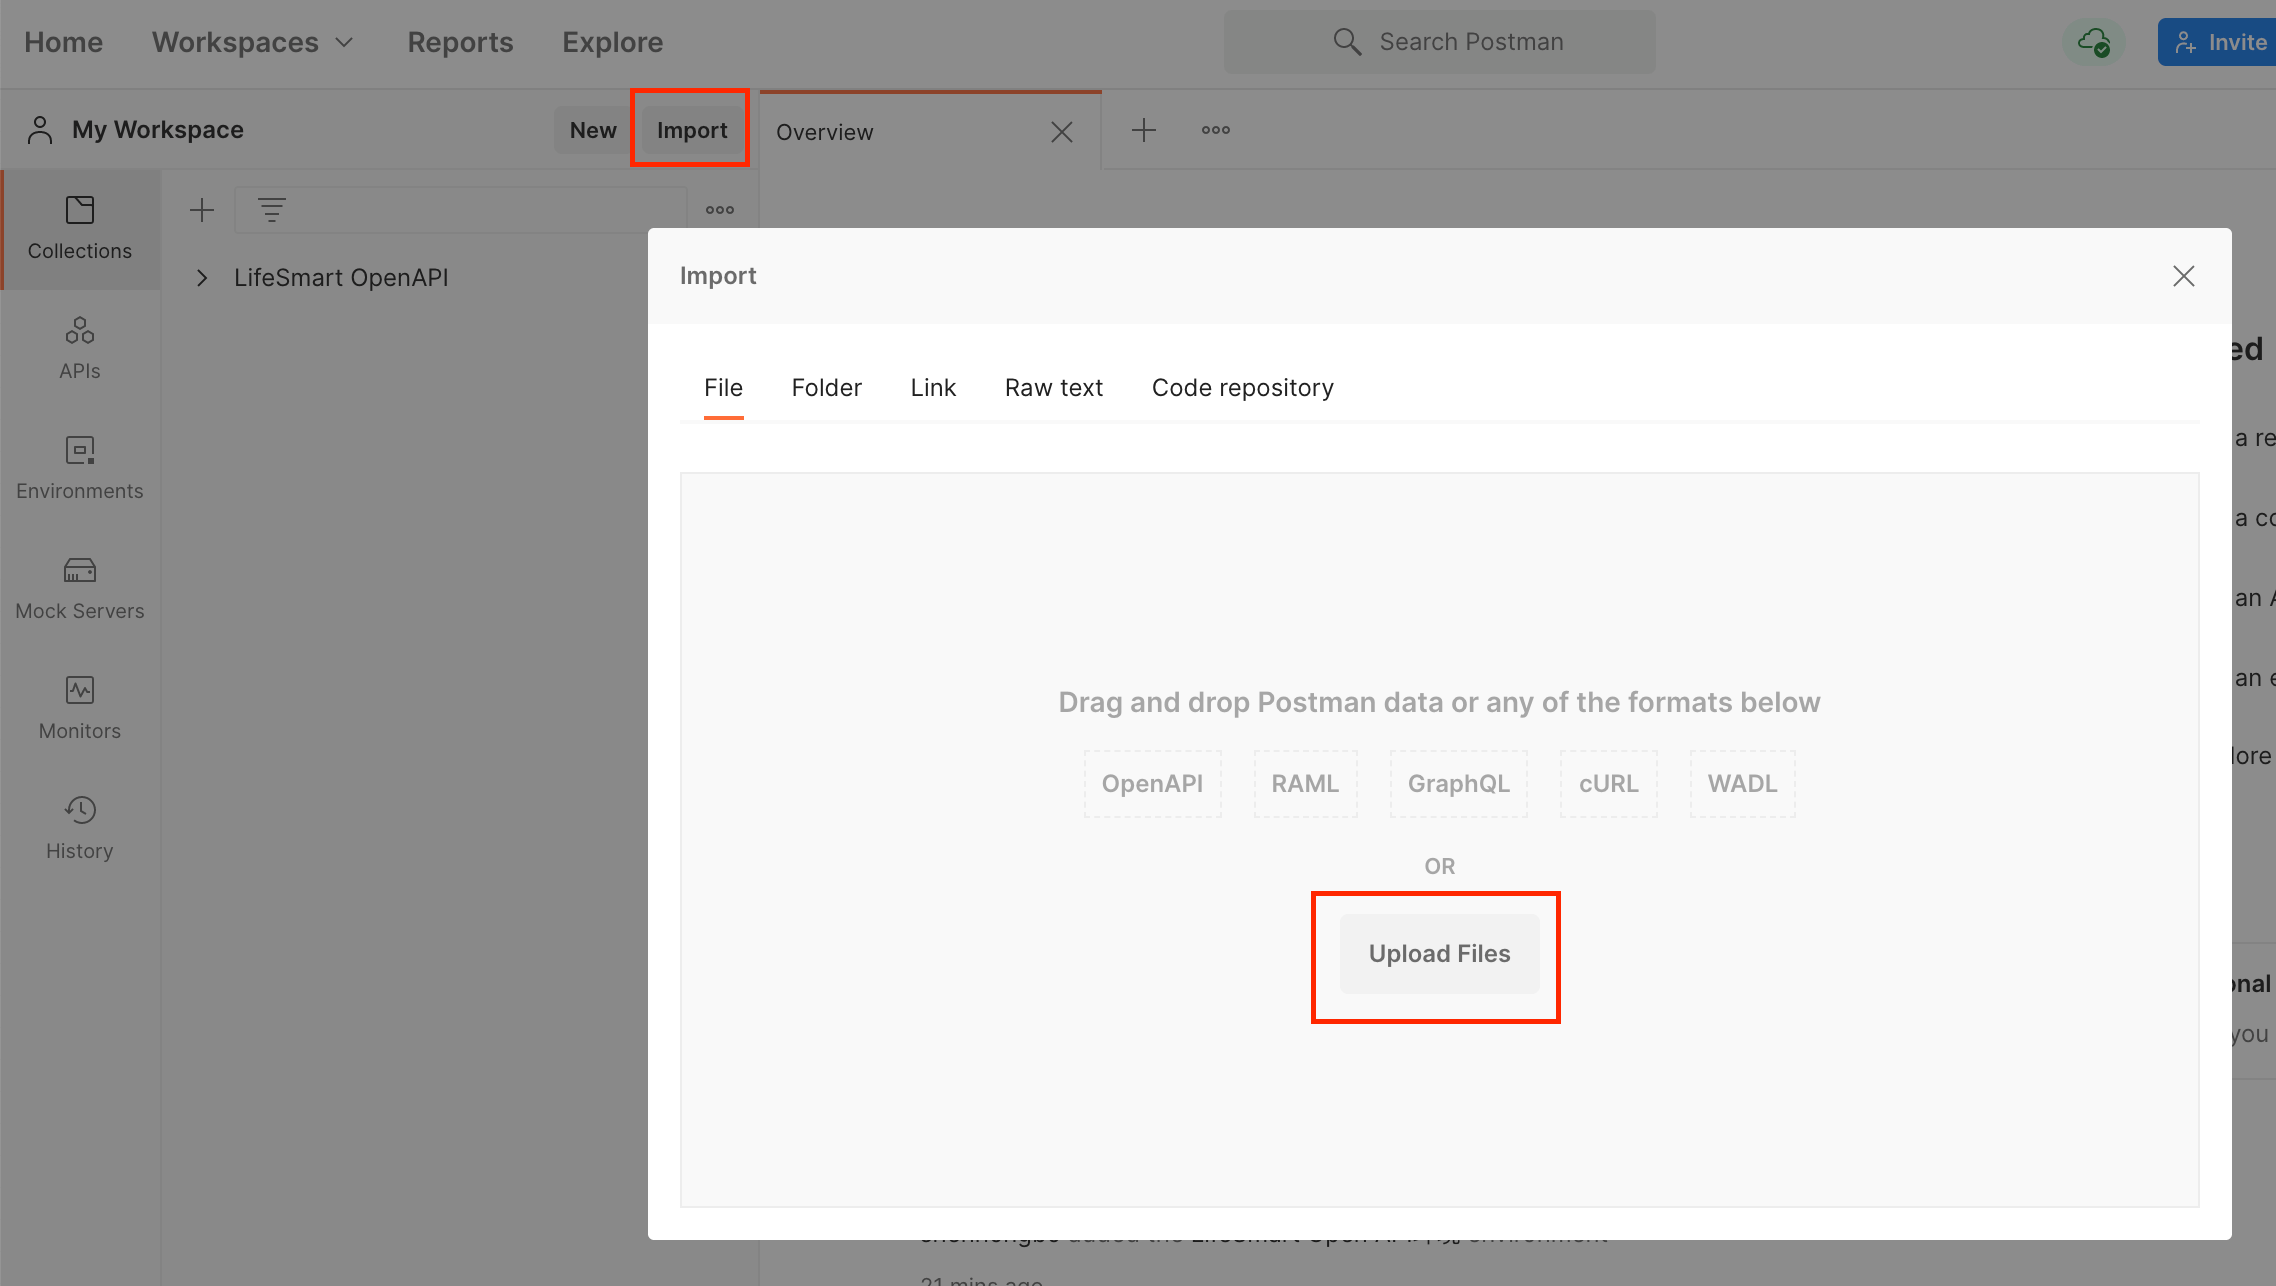Click the WADL format label
Viewport: 2276px width, 1286px height.
click(x=1743, y=784)
